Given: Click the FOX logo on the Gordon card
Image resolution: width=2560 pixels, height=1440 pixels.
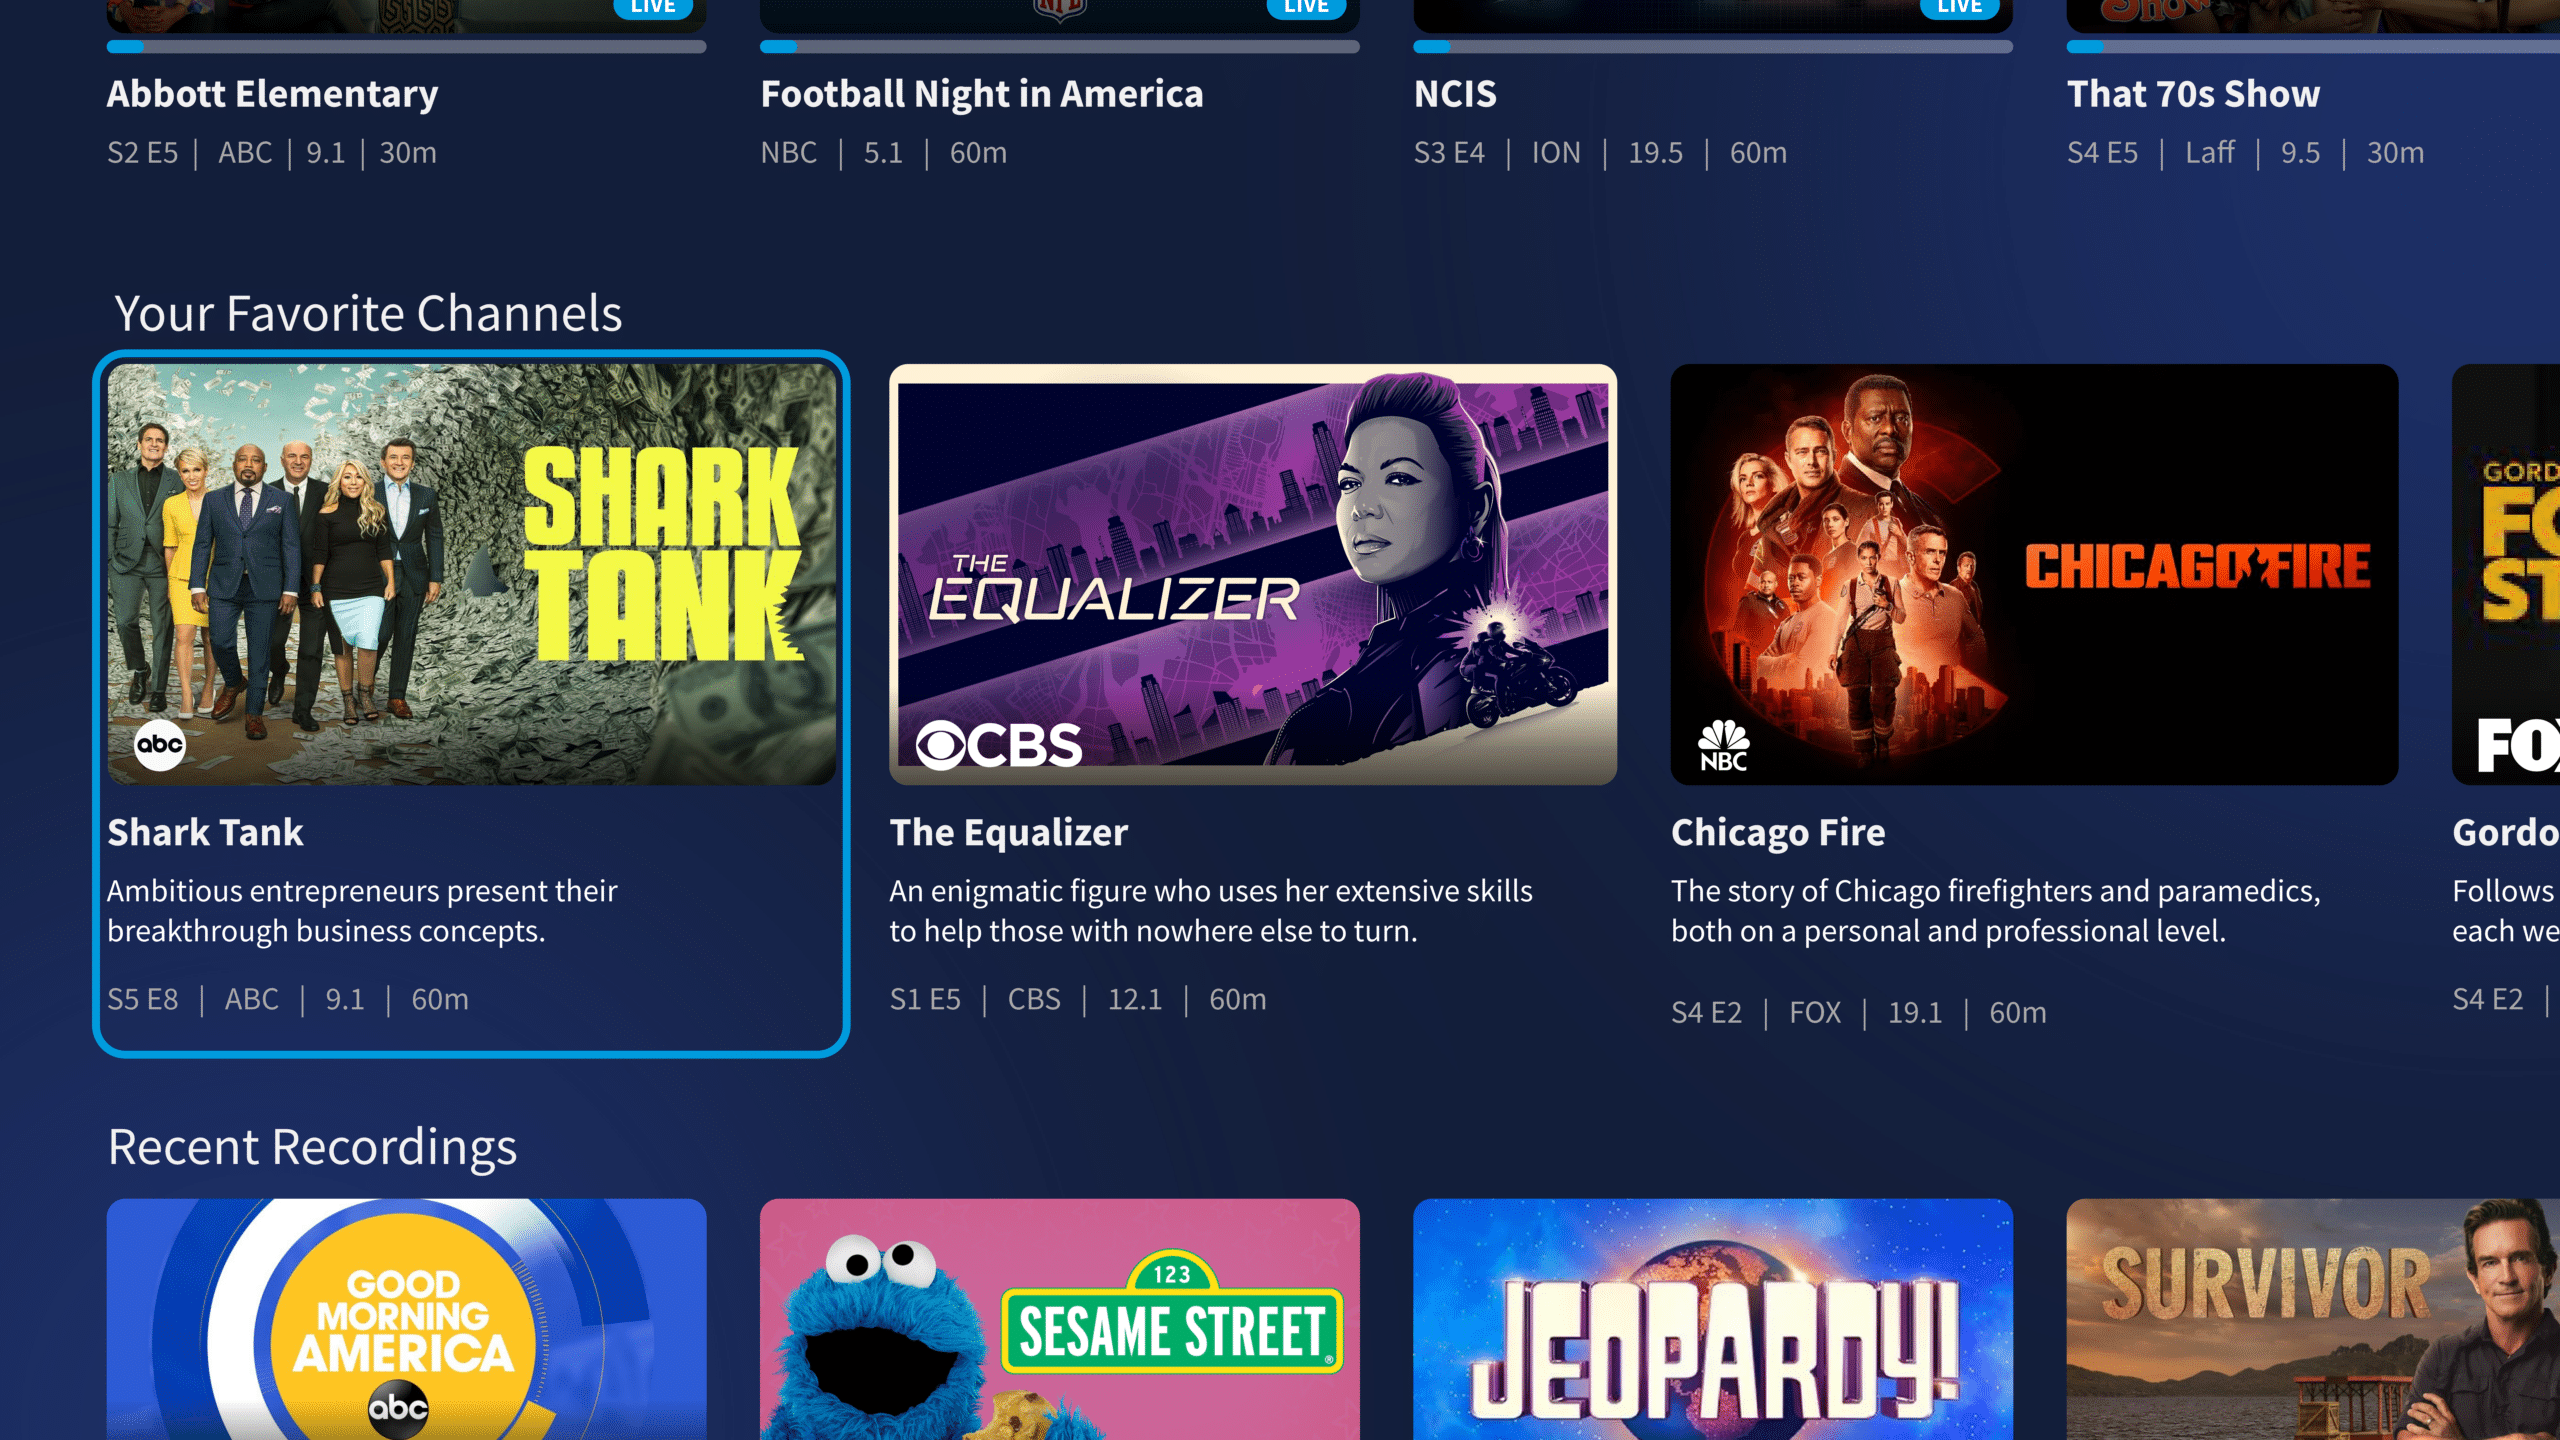Looking at the screenshot, I should point(2518,745).
